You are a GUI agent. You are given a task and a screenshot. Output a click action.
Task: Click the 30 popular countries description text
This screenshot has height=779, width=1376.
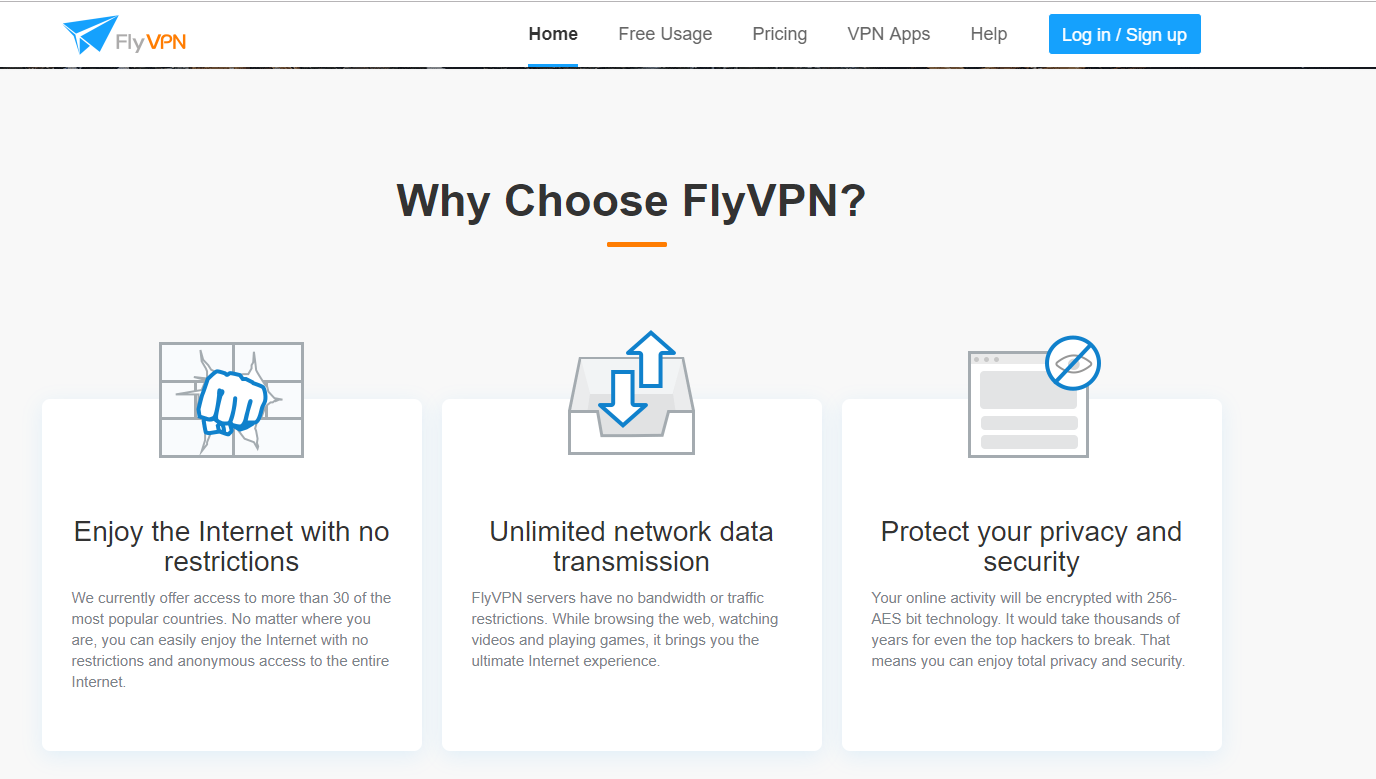(231, 640)
